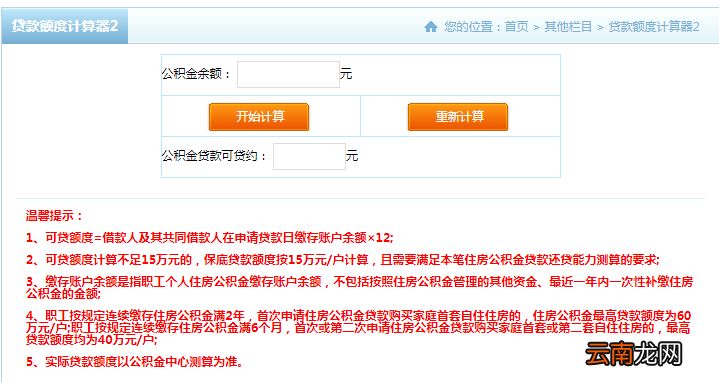Open the 首页 breadcrumb link
The width and height of the screenshot is (719, 382).
tap(516, 27)
